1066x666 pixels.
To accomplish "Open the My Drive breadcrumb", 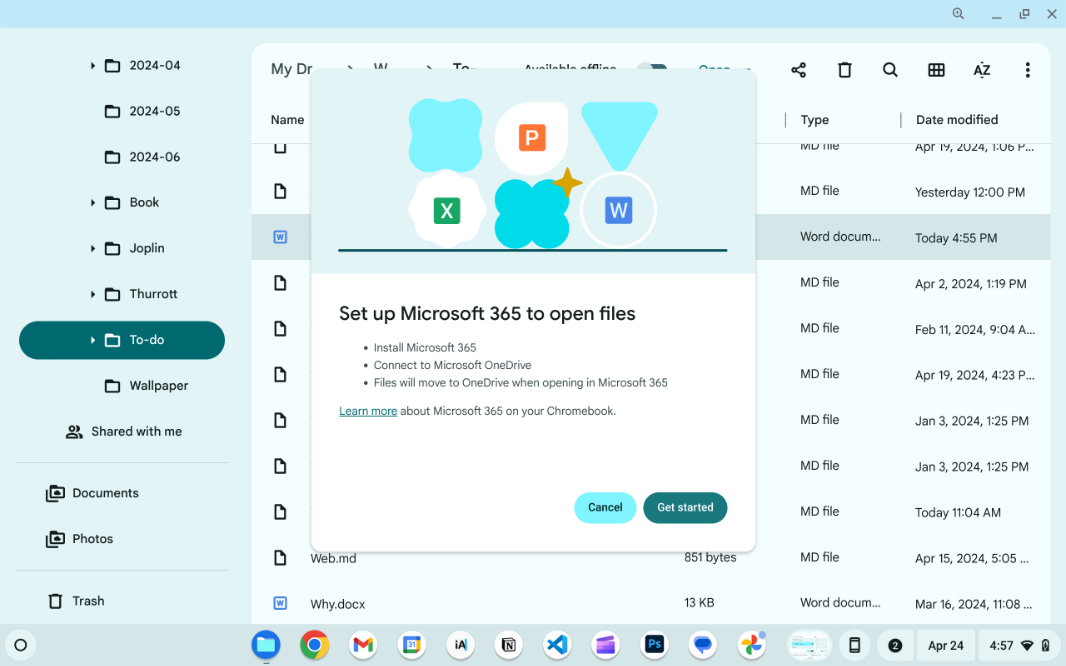I will click(x=291, y=69).
